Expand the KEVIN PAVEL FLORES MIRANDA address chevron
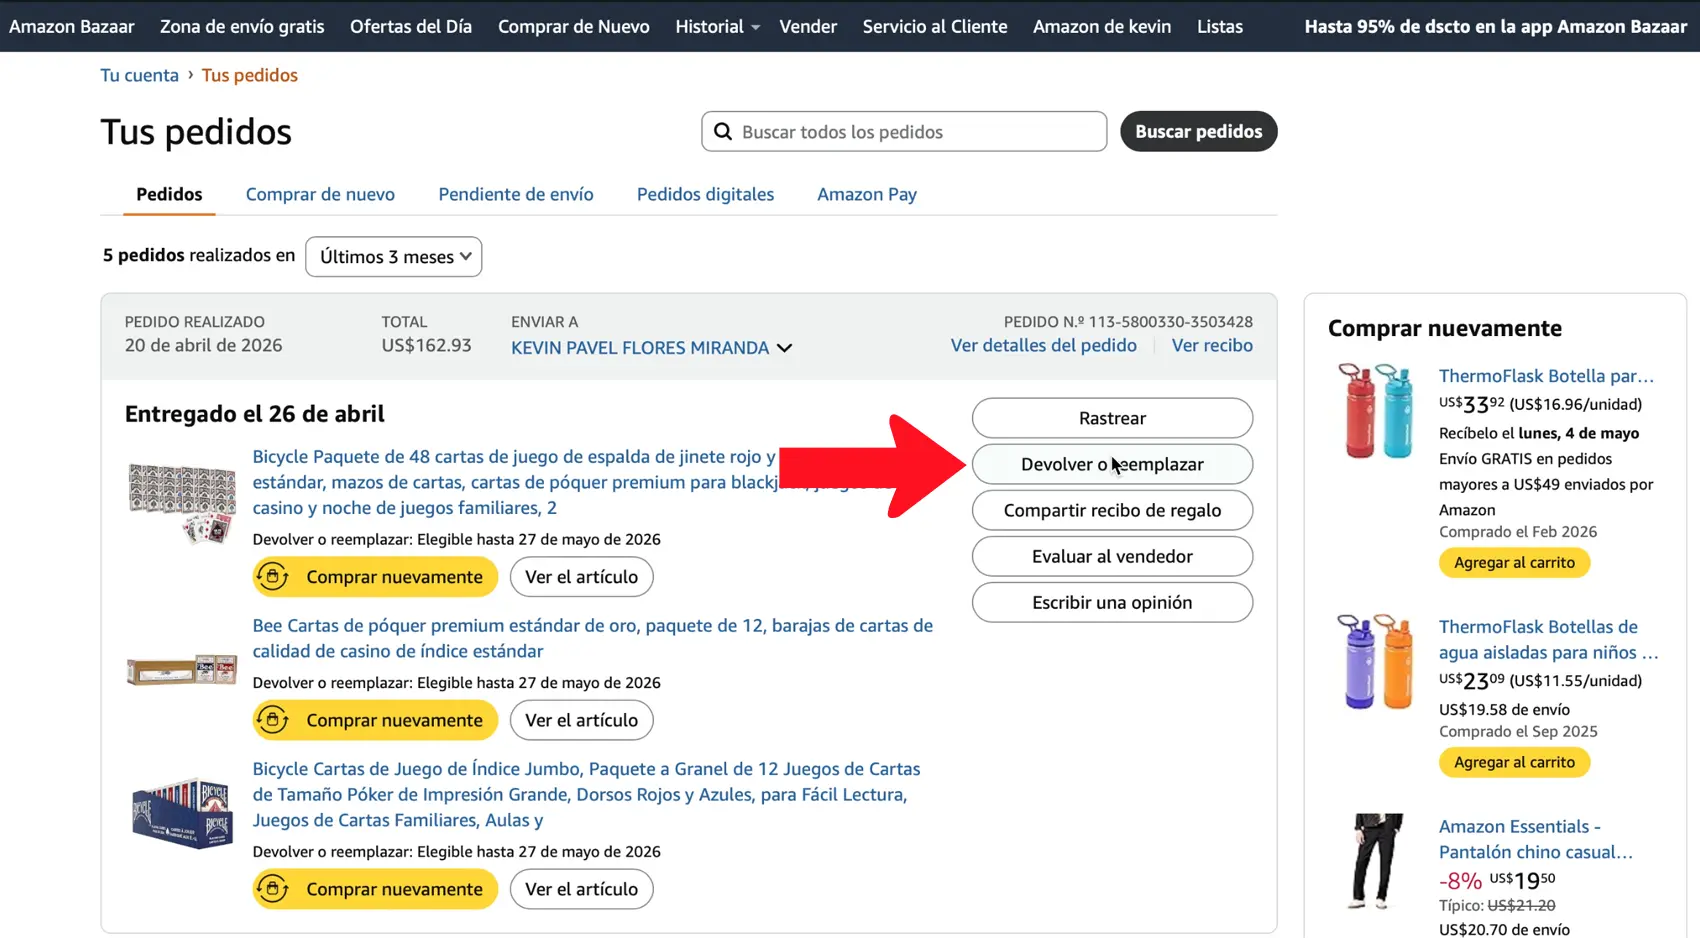Viewport: 1700px width, 938px height. coord(785,348)
